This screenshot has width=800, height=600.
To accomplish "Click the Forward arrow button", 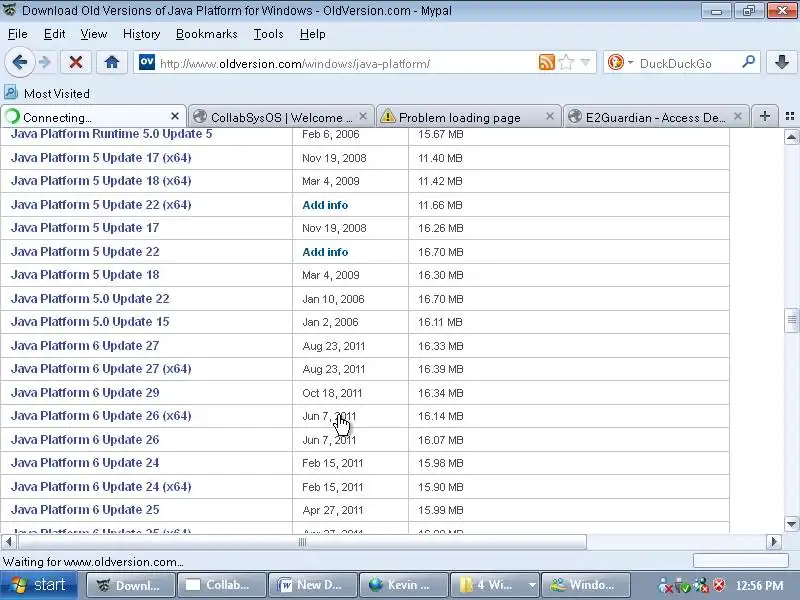I will (45, 63).
